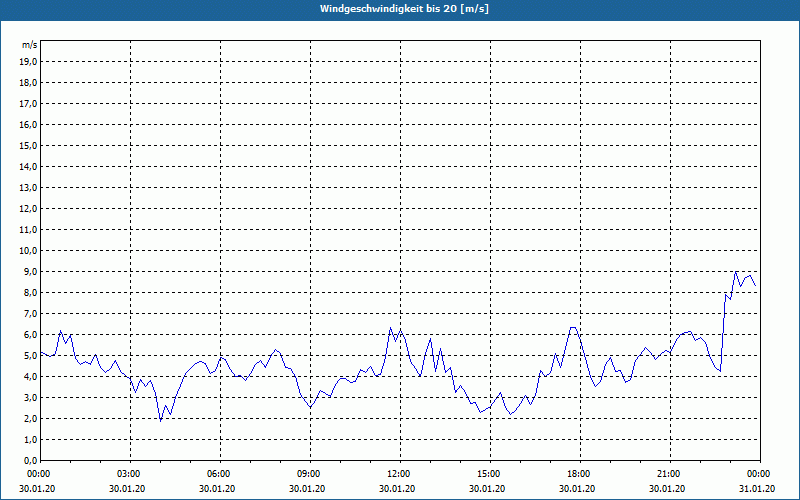Click the "3,0" y-axis label
Screen dimensions: 800x500
coord(30,397)
